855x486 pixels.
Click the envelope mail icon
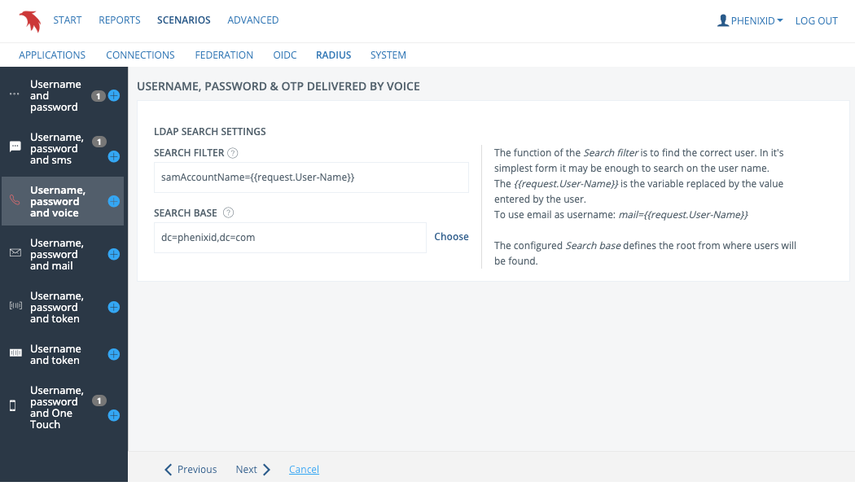15,253
